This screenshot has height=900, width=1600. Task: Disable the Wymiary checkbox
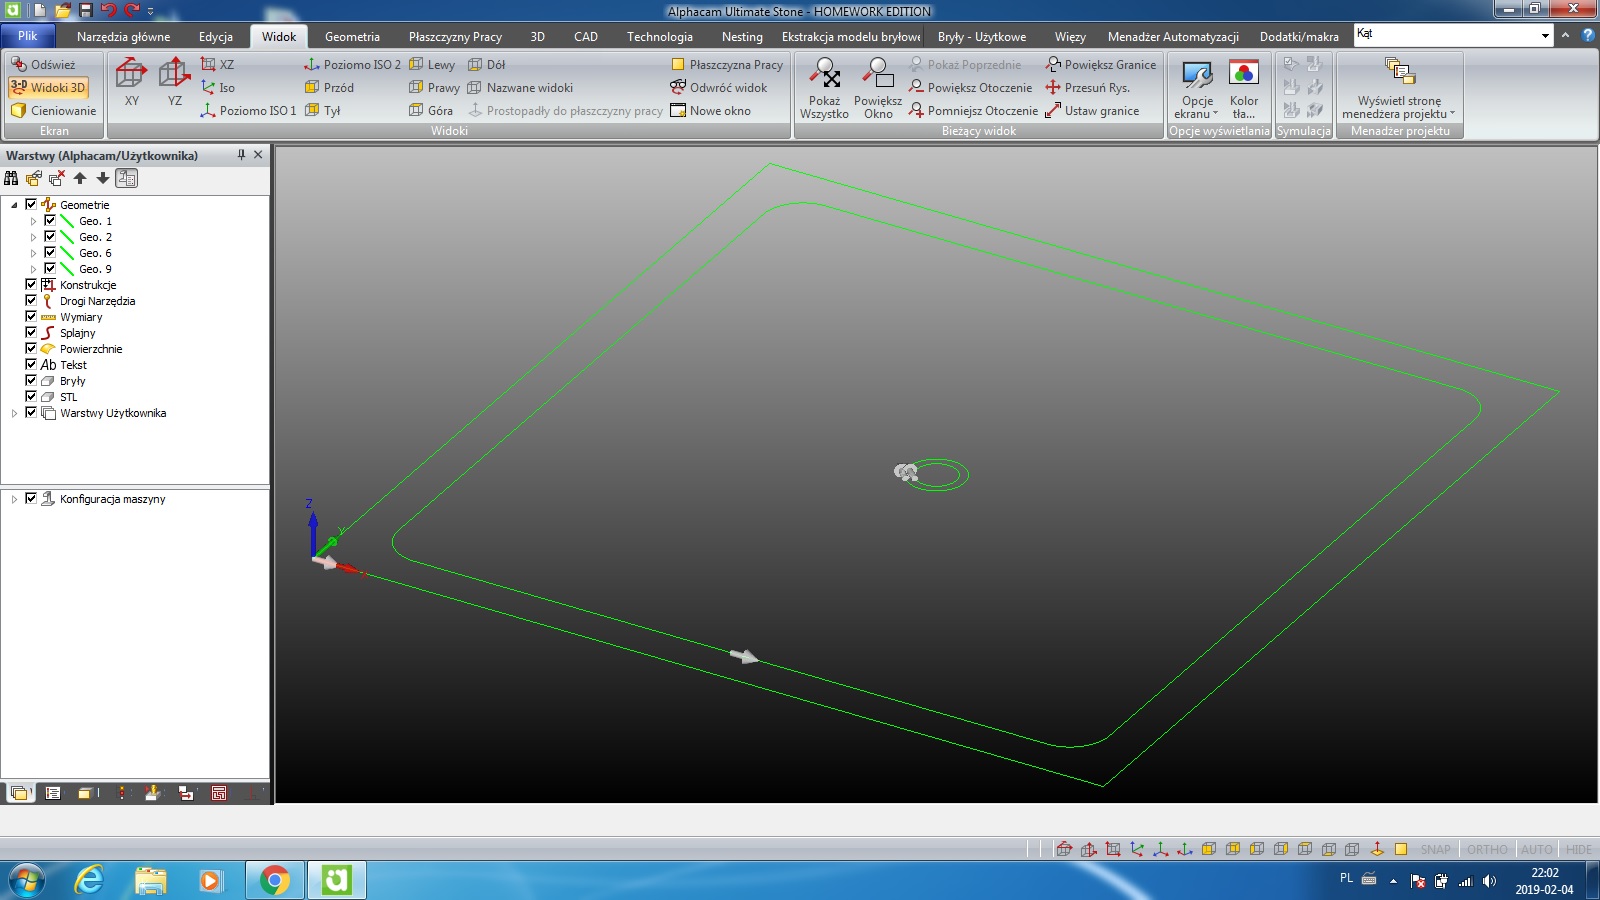[x=31, y=317]
